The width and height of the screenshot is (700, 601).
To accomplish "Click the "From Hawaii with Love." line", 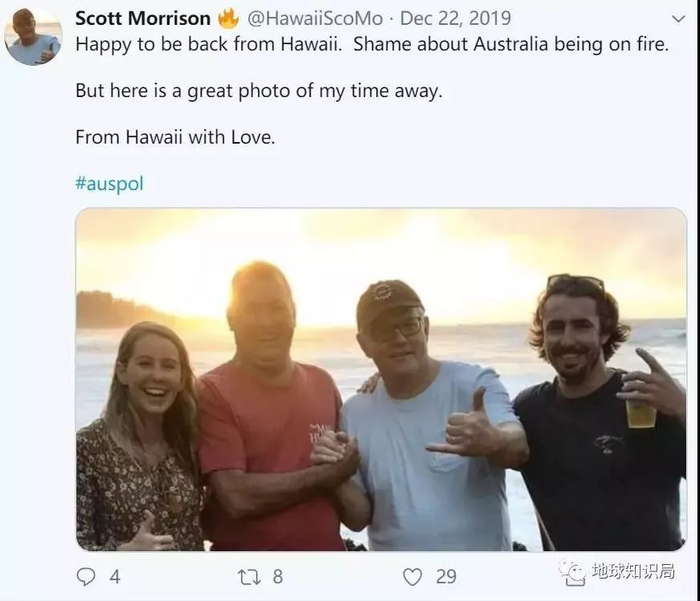I will tap(175, 137).
